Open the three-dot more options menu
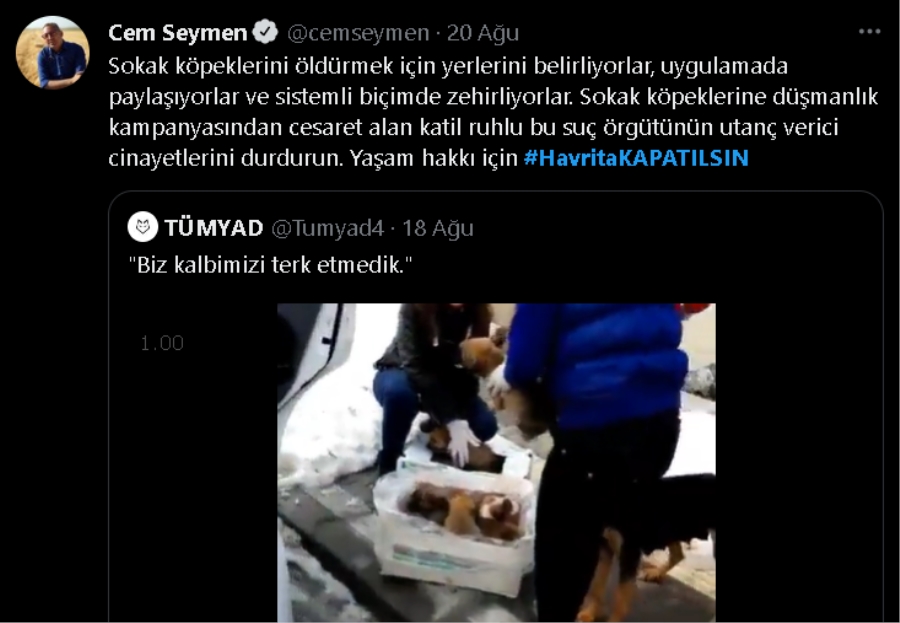Screen dimensions: 900x623 870,32
